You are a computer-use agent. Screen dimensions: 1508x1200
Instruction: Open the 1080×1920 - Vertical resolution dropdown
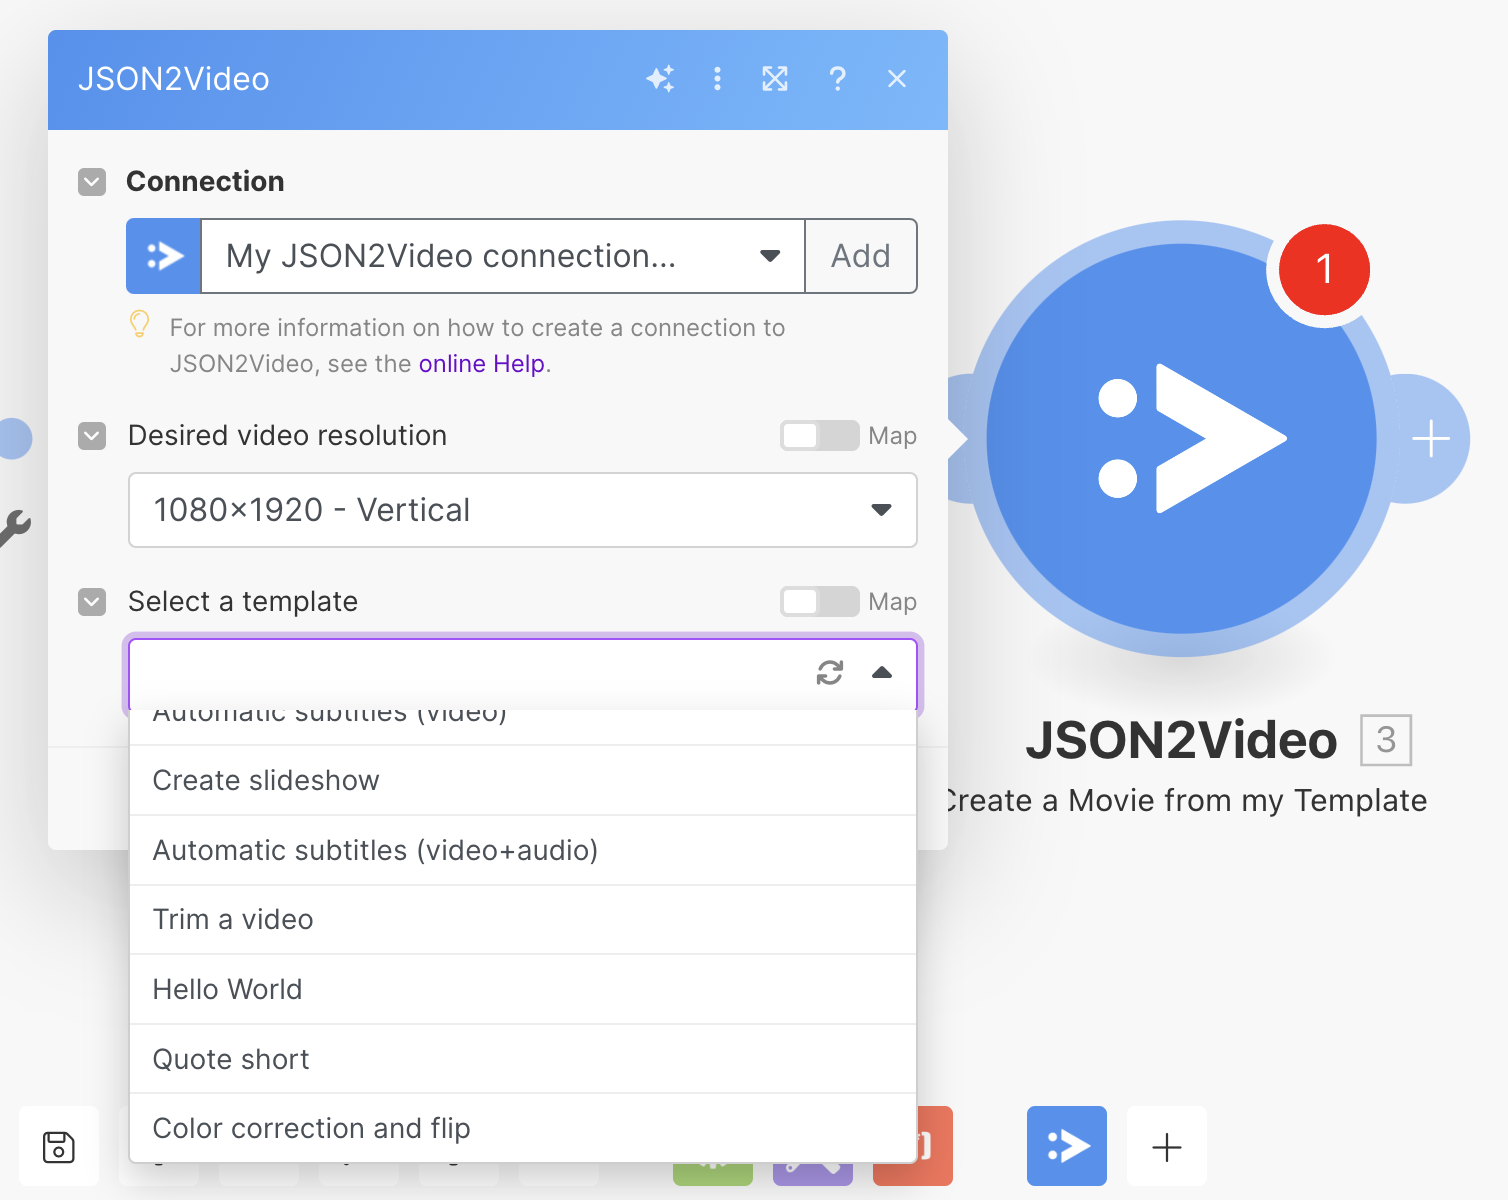pyautogui.click(x=523, y=510)
